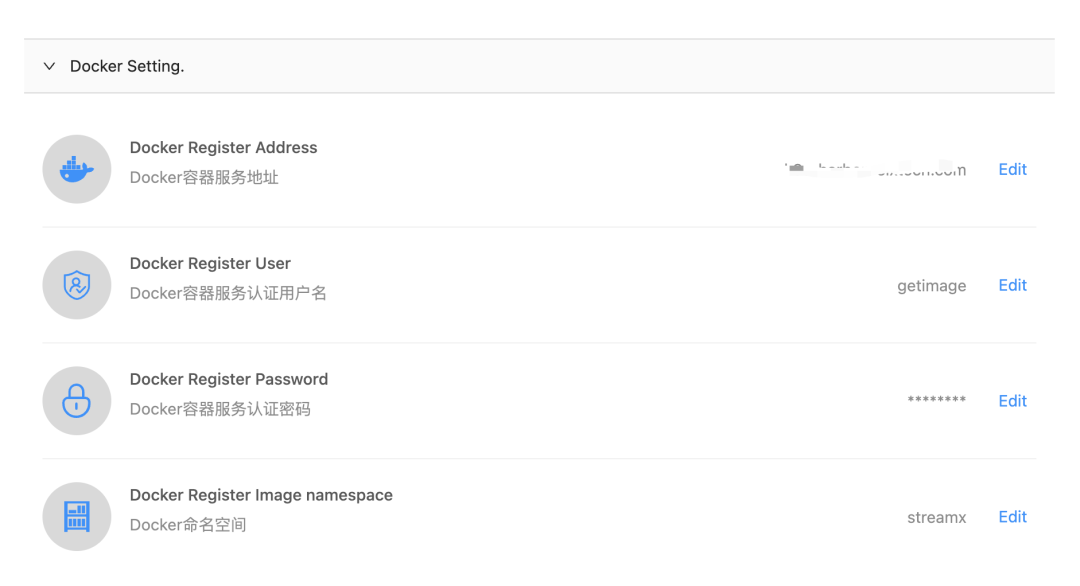Viewport: 1080px width, 586px height.
Task: Click the streamx namespace value
Action: [936, 517]
